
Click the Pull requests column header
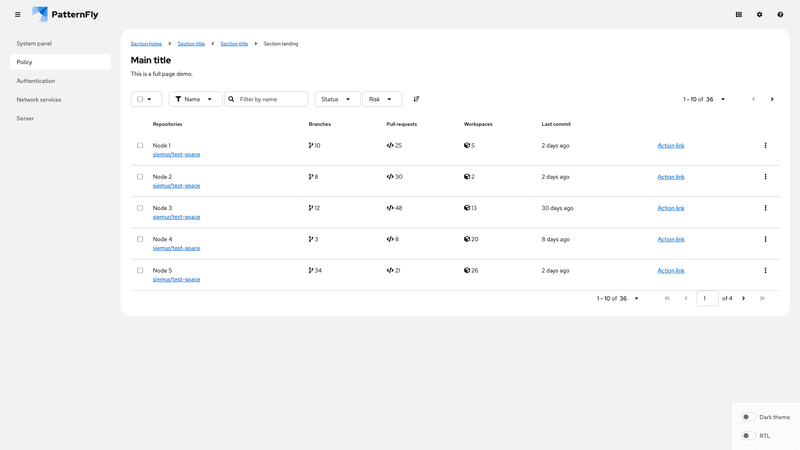[x=402, y=124]
